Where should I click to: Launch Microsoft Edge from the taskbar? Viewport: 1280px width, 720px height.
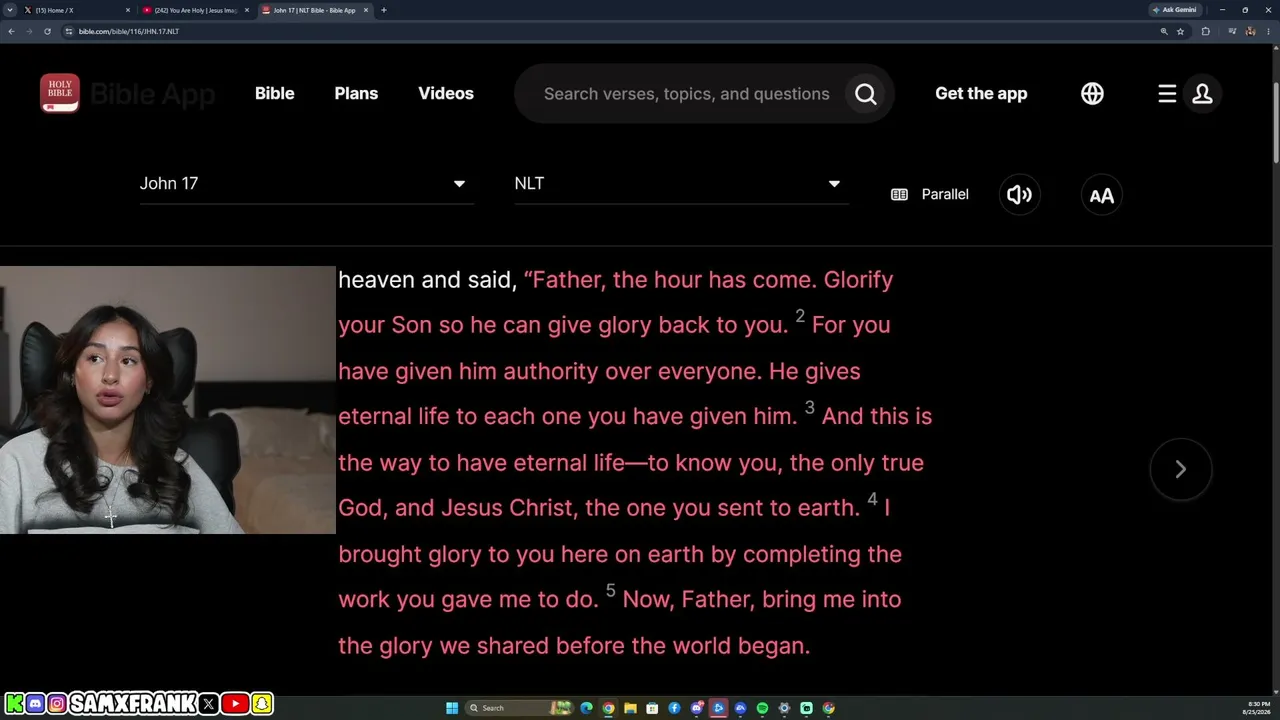(586, 708)
